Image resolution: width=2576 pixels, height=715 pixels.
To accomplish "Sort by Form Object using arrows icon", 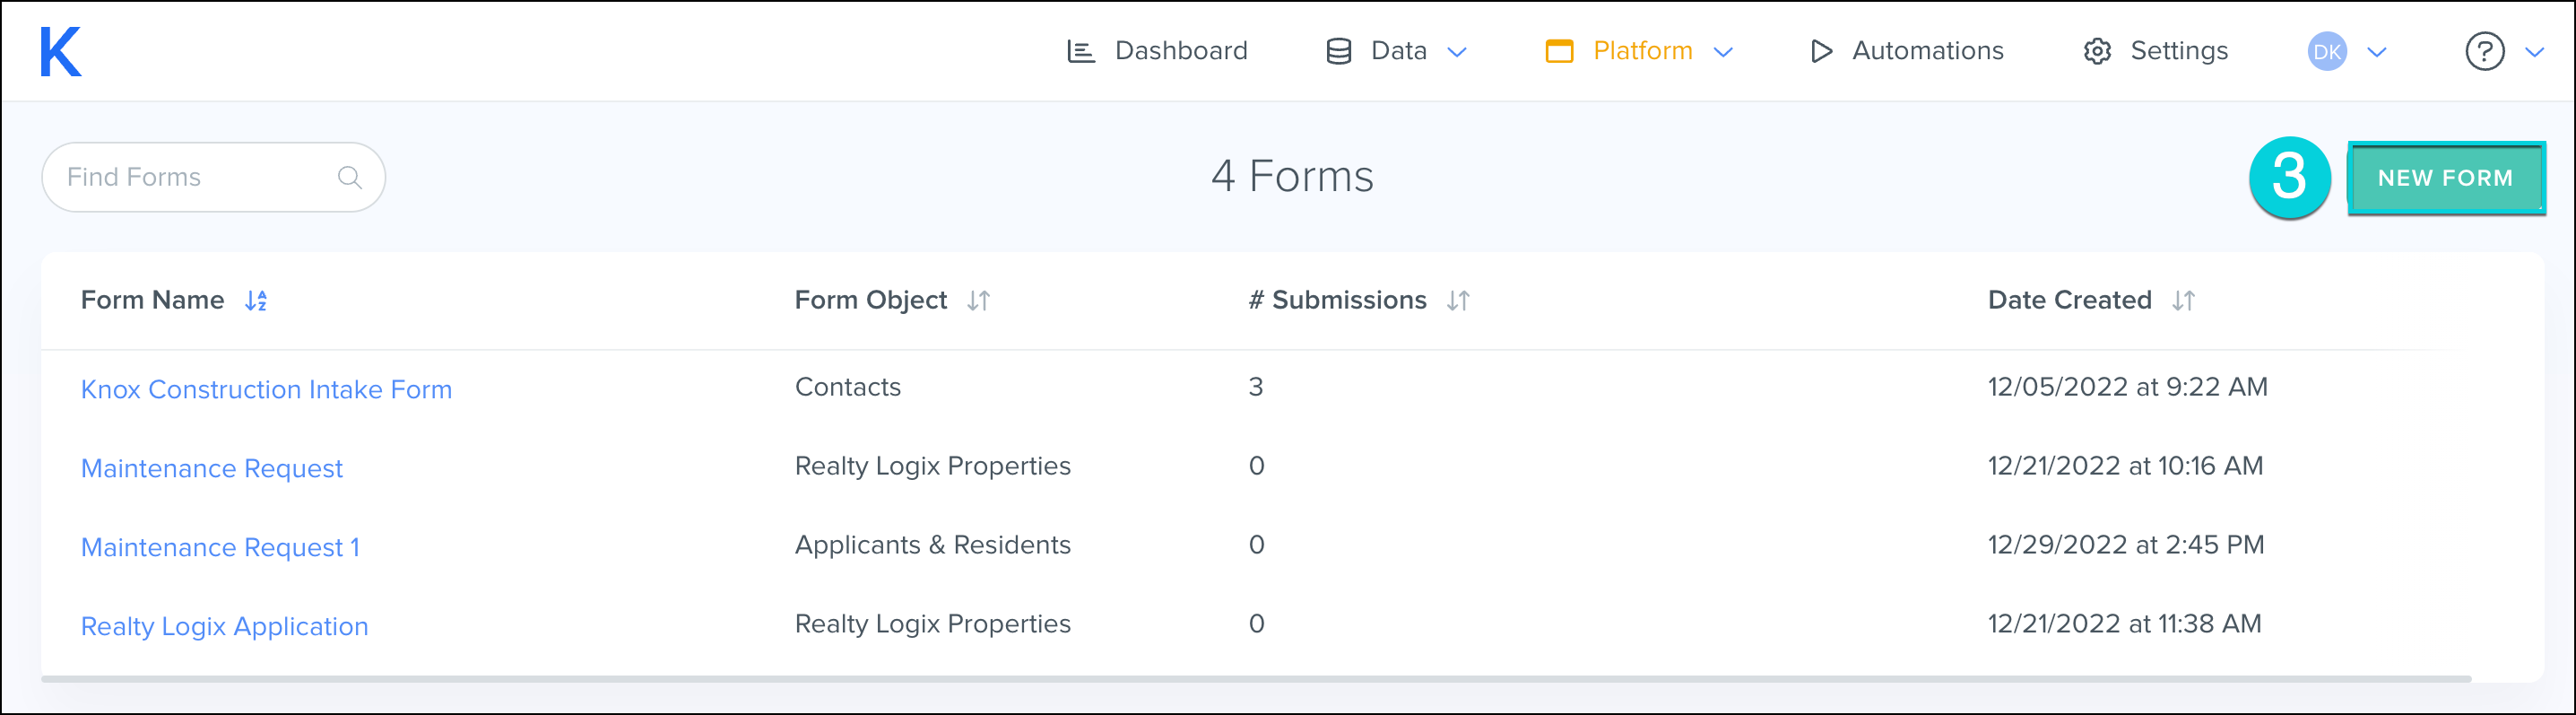I will point(978,300).
